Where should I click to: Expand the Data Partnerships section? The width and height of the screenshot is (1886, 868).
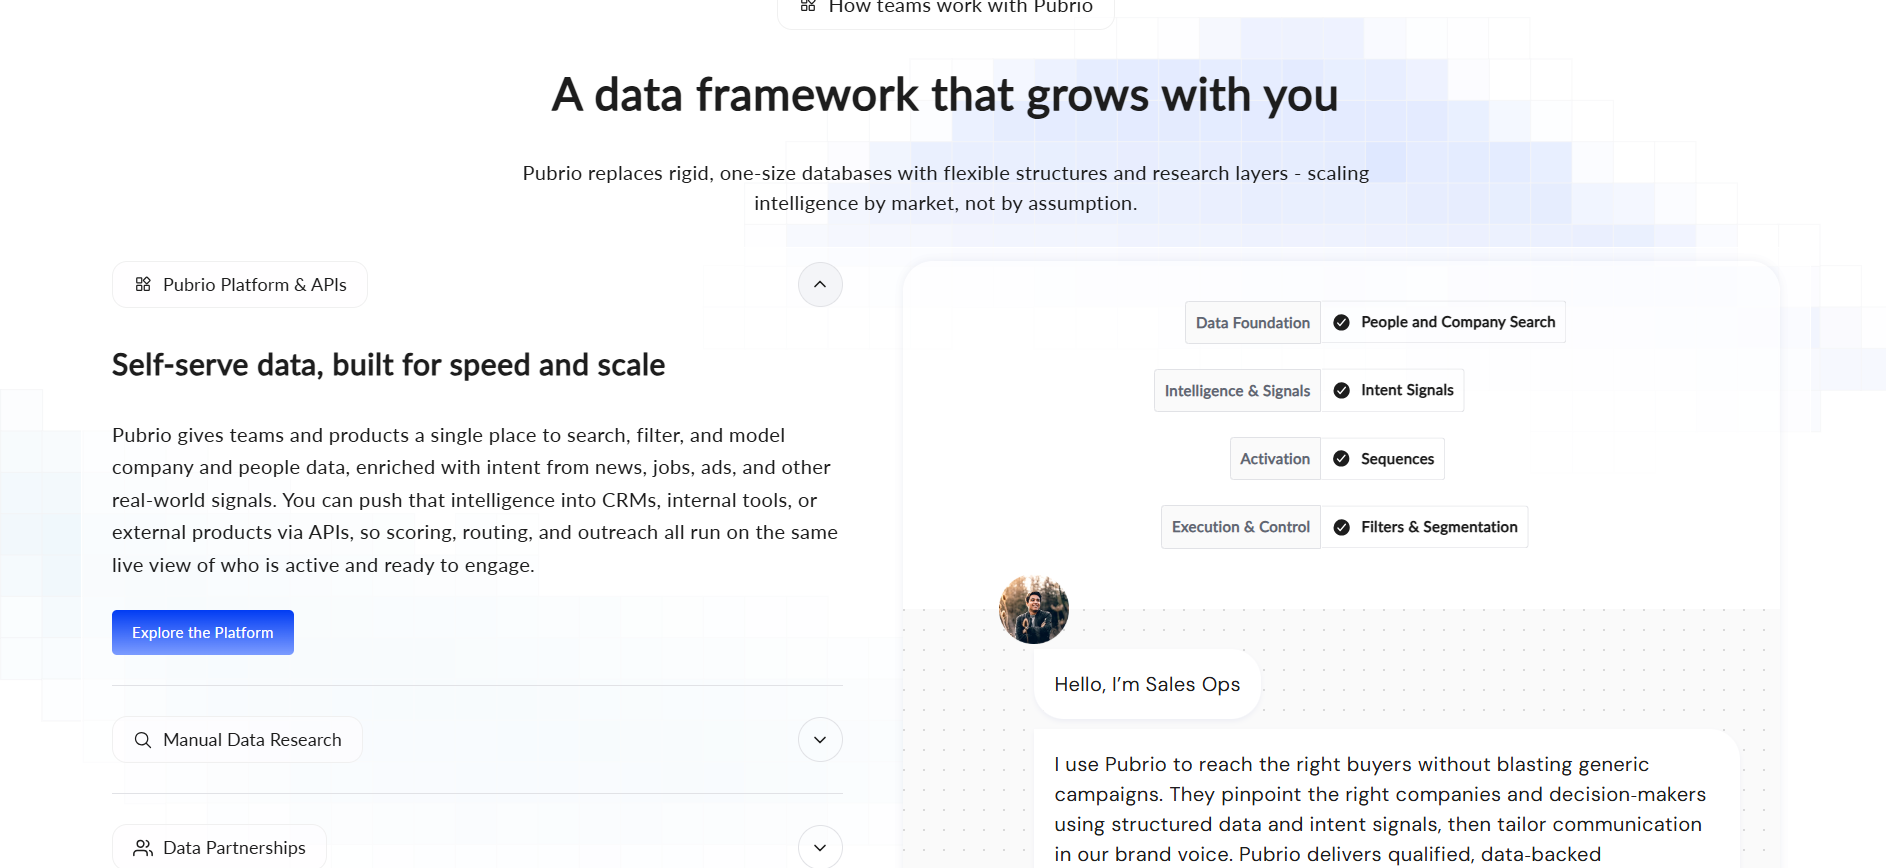pos(820,847)
